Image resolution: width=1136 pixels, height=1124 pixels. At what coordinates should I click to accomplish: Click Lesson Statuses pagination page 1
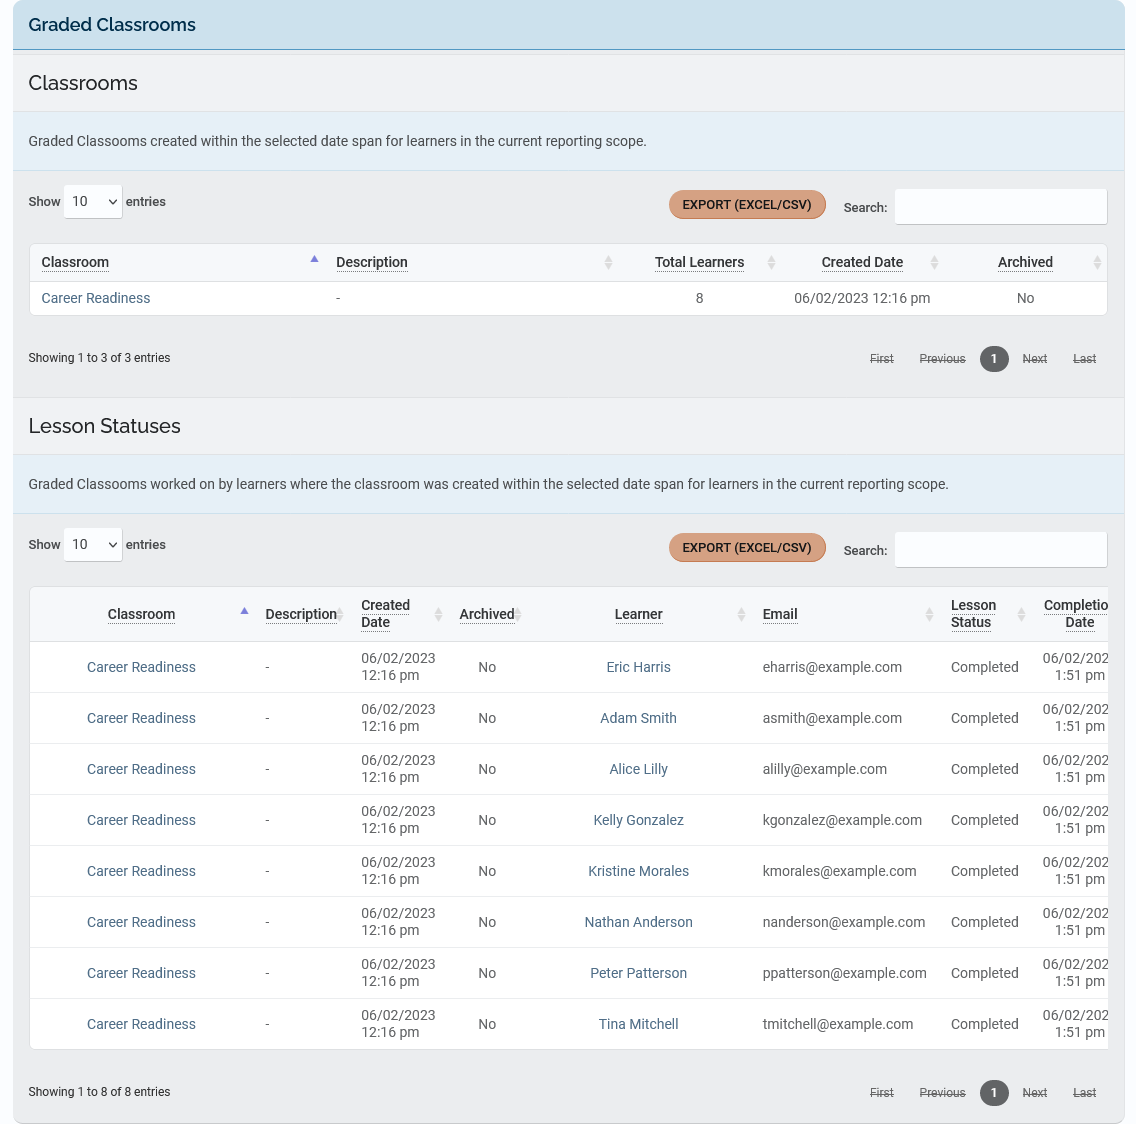click(994, 1093)
